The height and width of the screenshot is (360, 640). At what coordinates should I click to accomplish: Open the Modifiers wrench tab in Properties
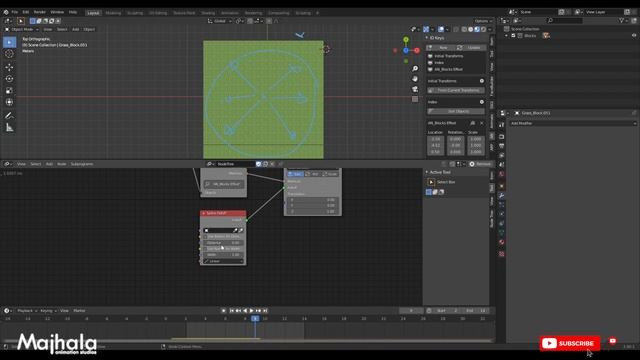501,196
